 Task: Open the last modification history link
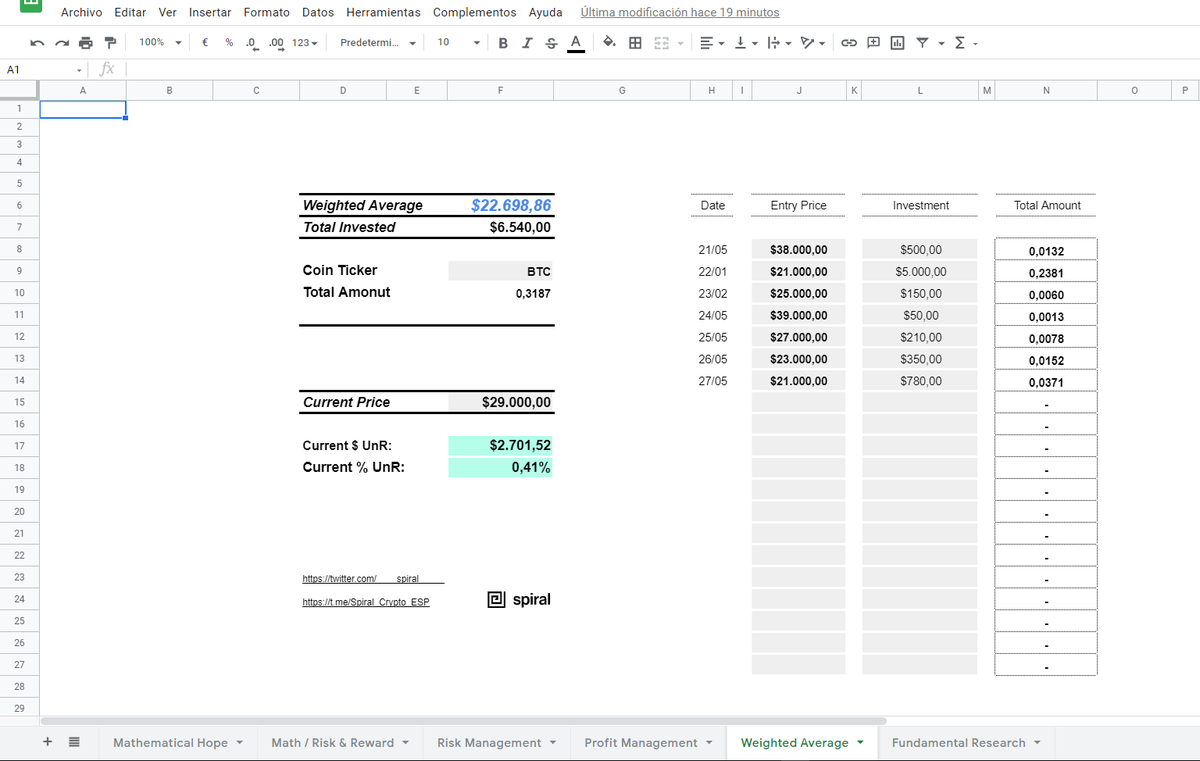(x=680, y=13)
